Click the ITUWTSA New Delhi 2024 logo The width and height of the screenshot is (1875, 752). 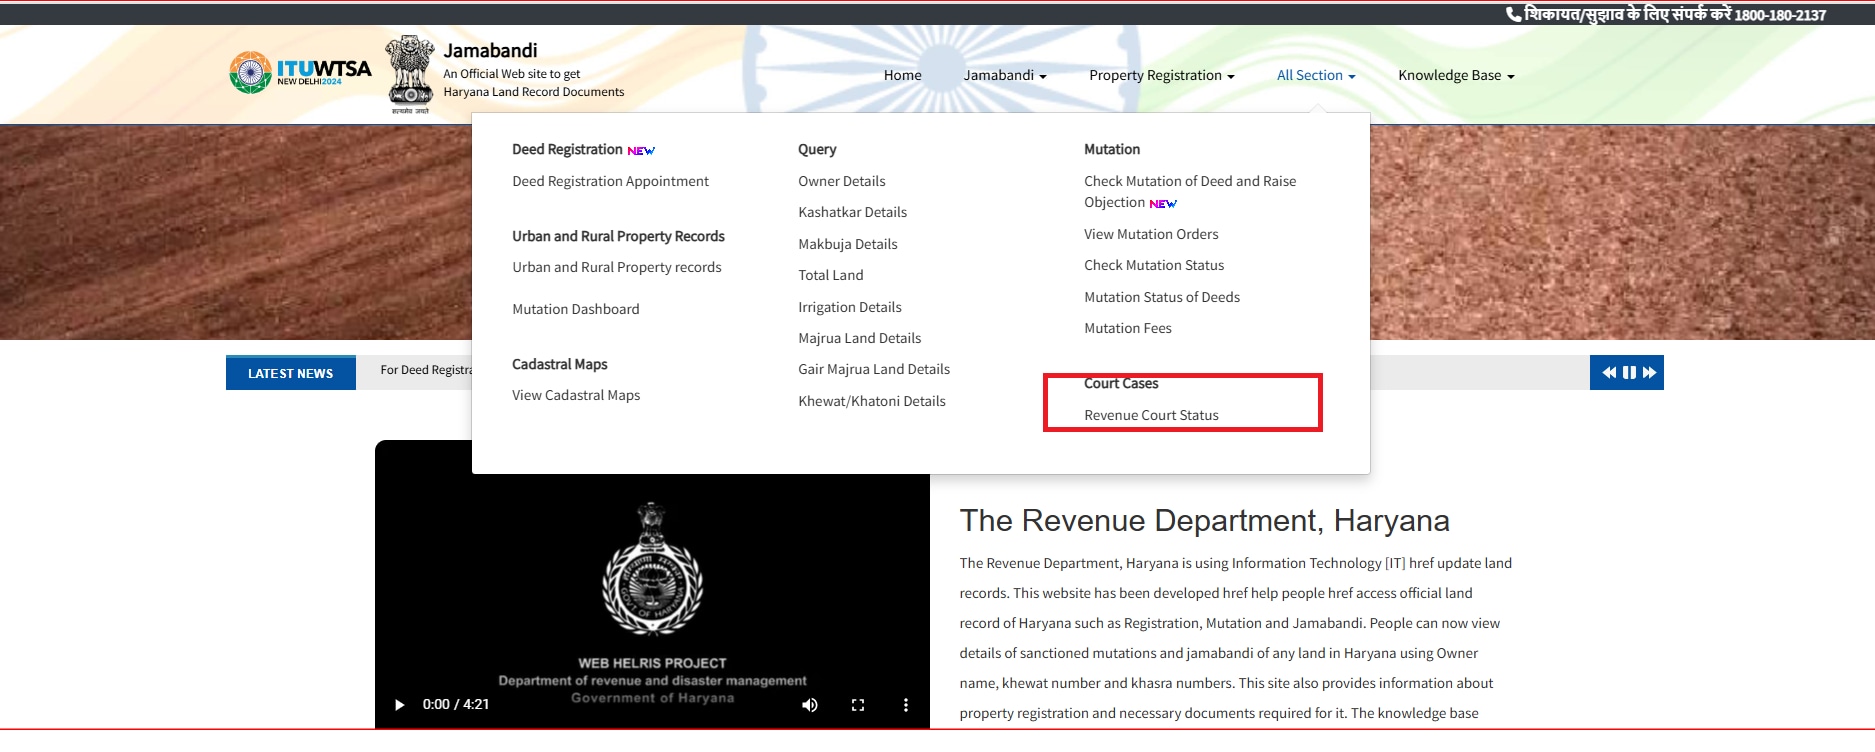click(x=300, y=72)
